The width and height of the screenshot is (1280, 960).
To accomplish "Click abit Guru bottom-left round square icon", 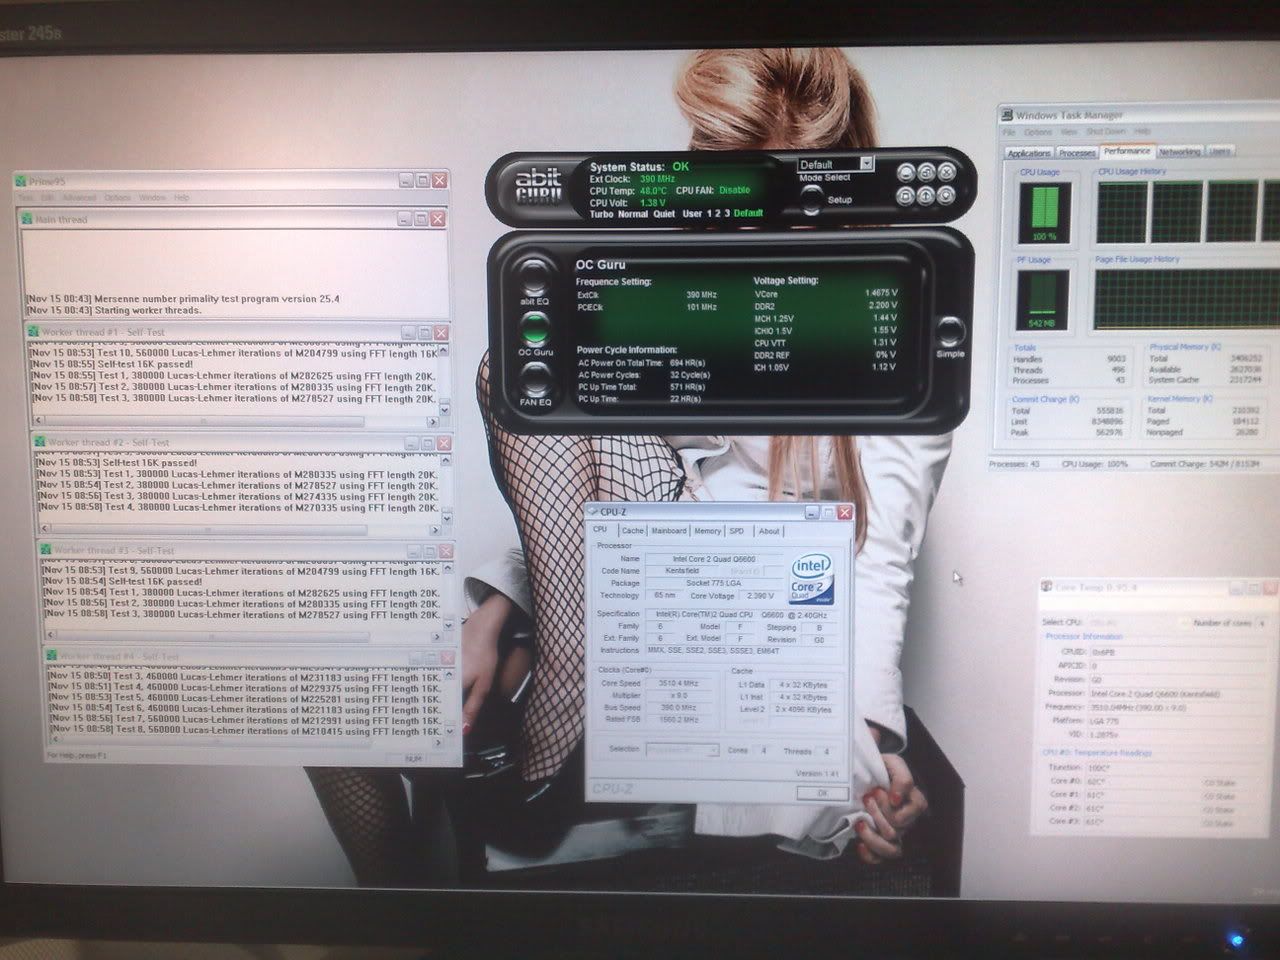I will tap(905, 196).
